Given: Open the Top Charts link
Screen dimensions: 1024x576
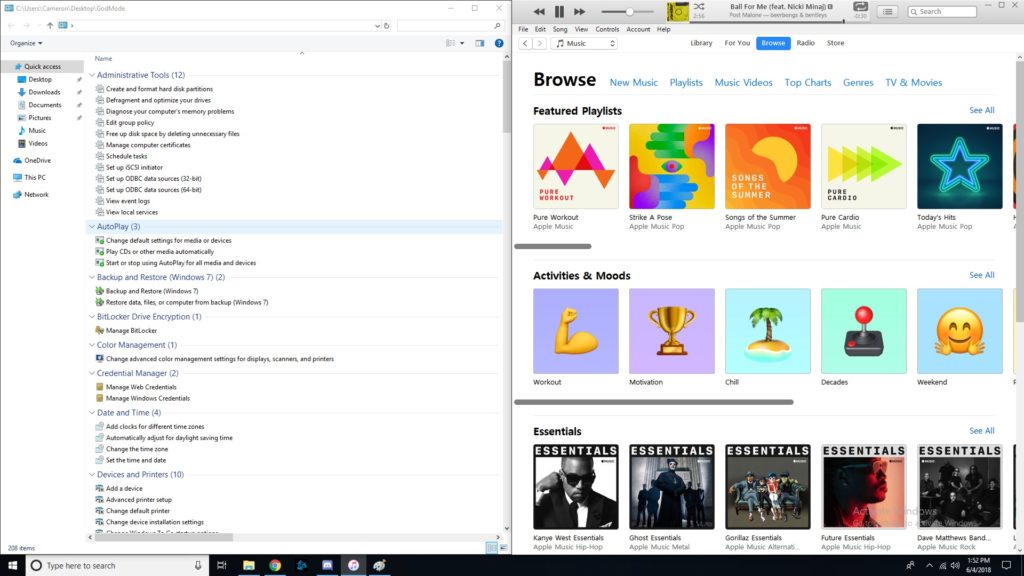Looking at the screenshot, I should point(807,82).
